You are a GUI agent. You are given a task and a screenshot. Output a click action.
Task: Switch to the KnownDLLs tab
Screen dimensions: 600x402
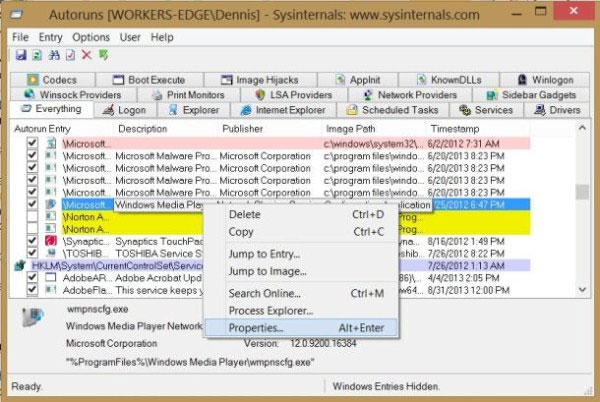449,80
